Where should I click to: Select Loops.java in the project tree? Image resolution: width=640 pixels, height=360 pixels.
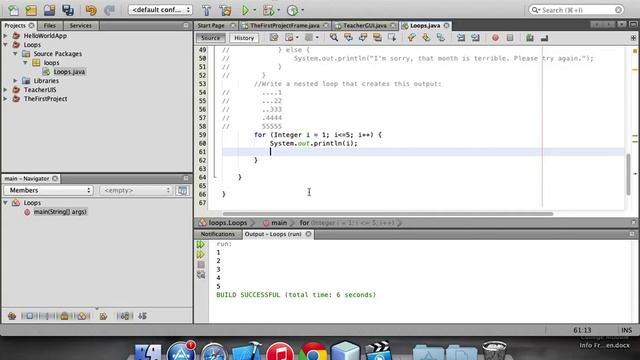(69, 72)
